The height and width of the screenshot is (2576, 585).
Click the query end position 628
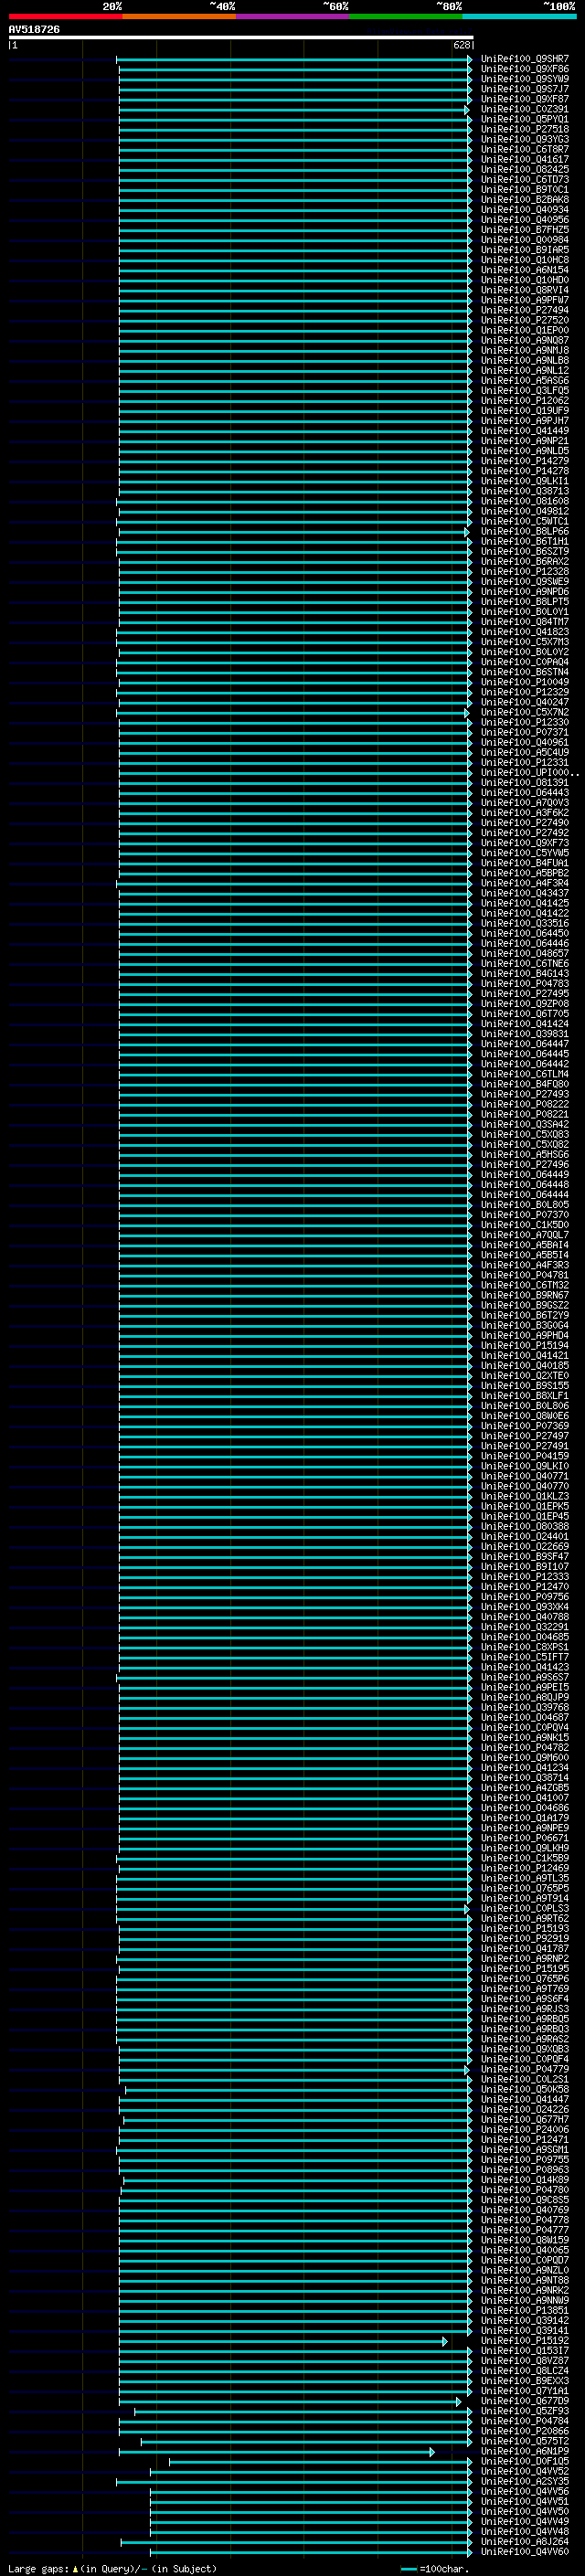tap(461, 45)
